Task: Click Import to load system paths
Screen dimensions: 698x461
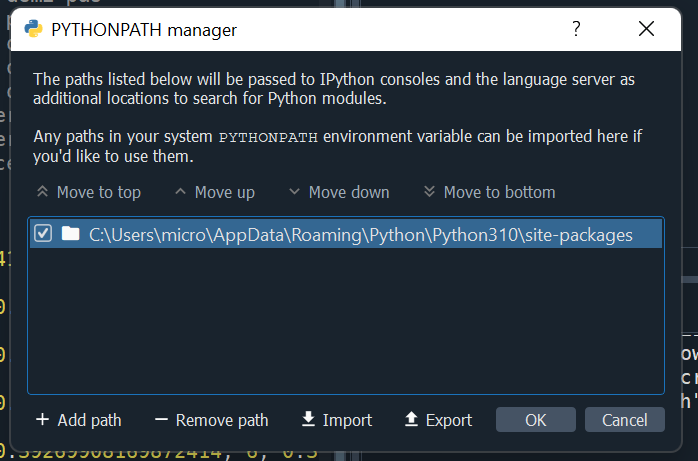Action: [337, 420]
